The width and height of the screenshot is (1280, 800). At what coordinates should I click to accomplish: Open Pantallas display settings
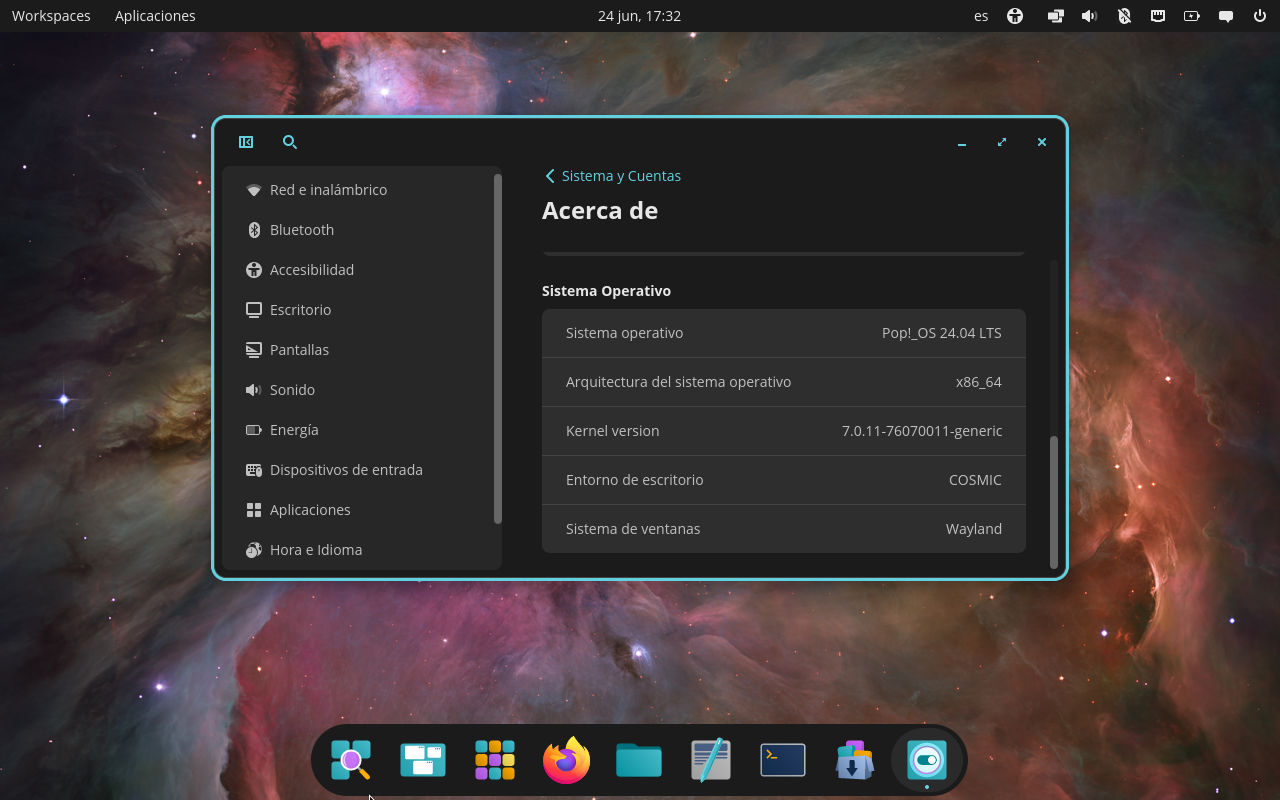[361, 350]
